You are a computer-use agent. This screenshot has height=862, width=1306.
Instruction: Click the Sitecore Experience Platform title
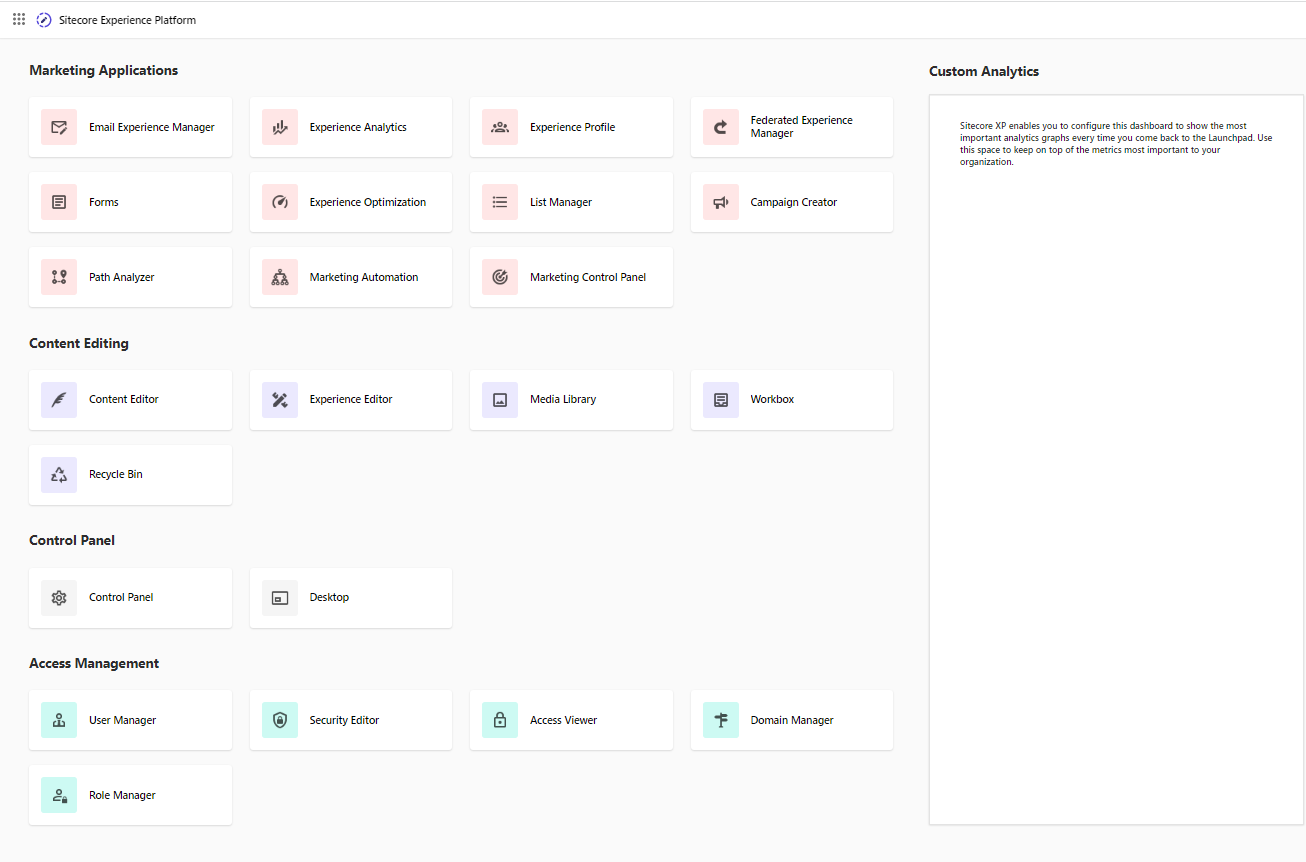pos(127,20)
